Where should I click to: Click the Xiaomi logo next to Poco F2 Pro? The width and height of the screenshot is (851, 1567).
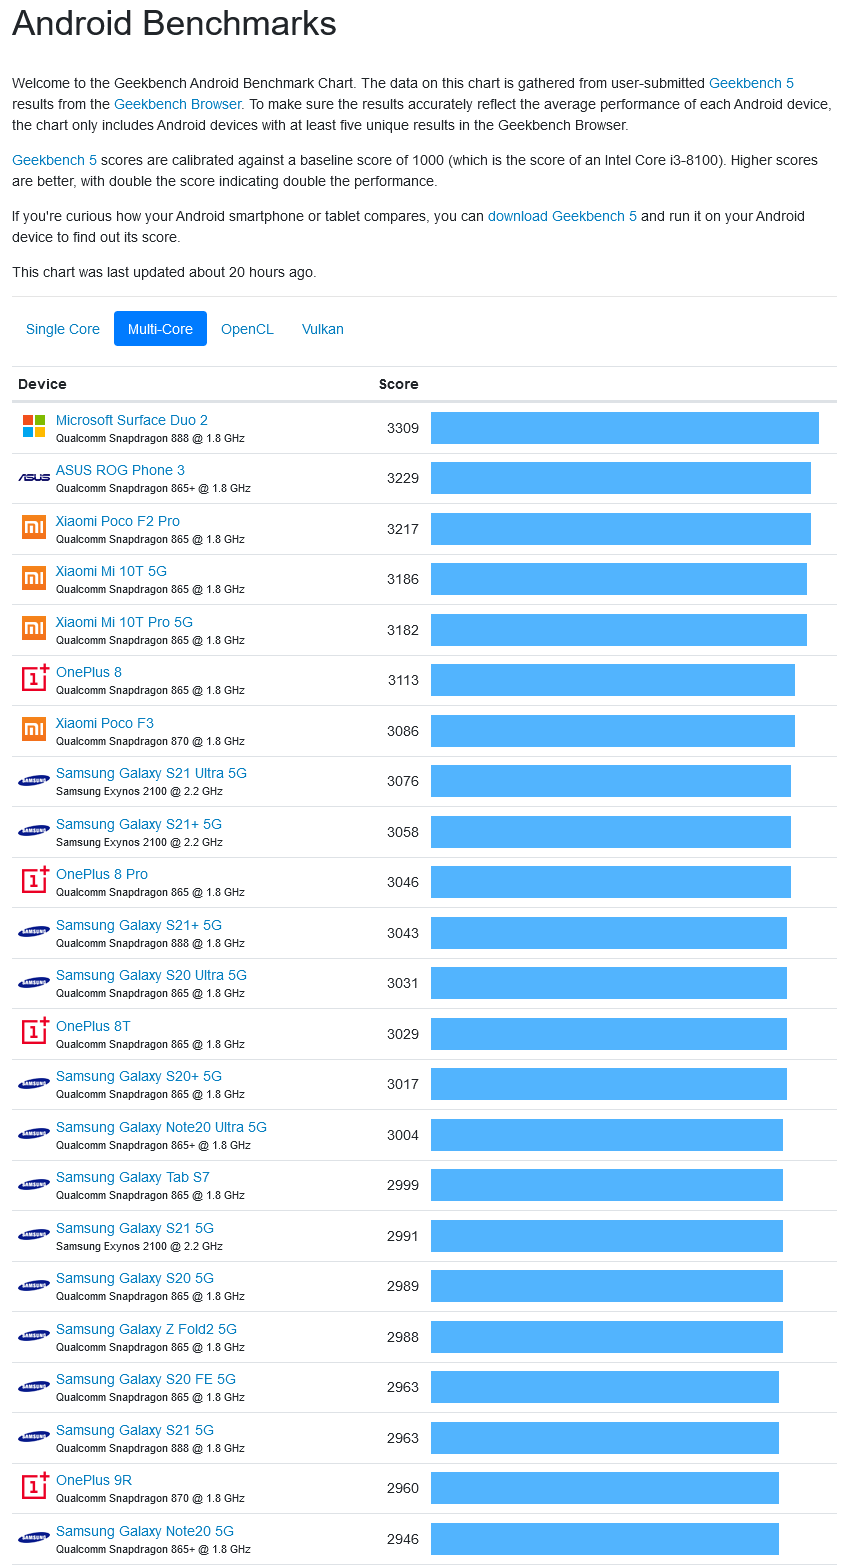tap(34, 528)
